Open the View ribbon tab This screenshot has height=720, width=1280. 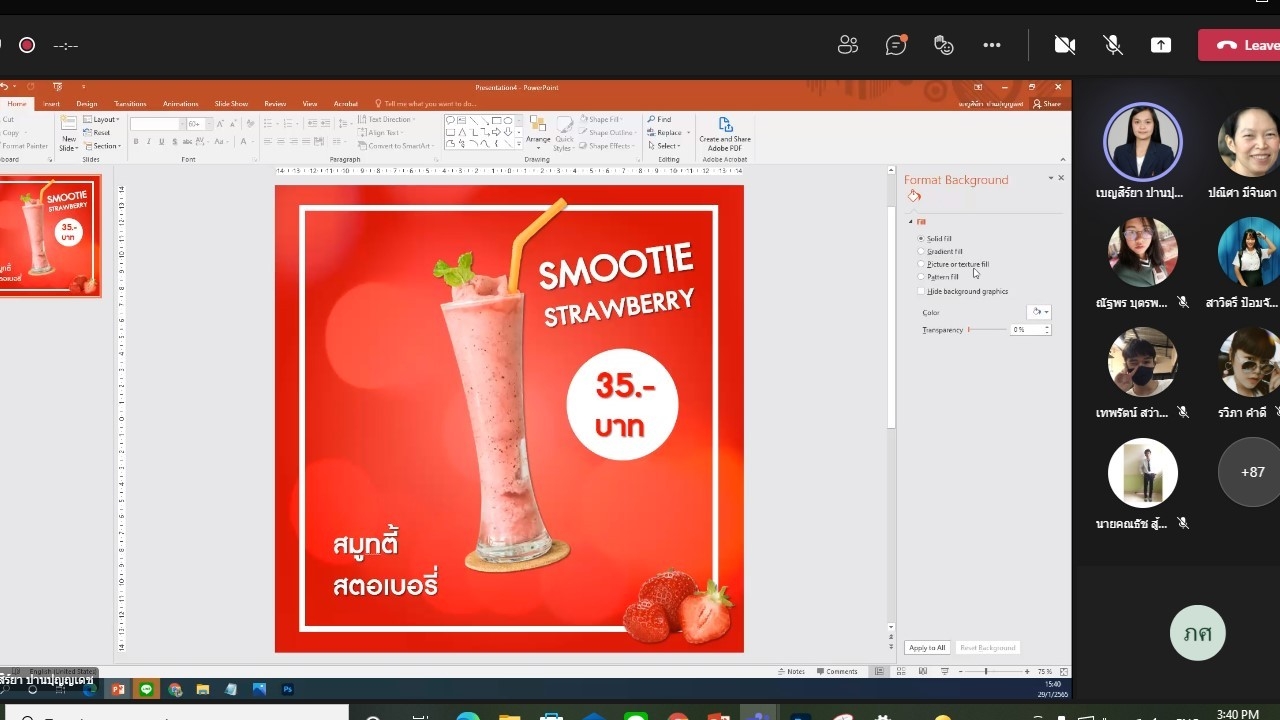310,104
